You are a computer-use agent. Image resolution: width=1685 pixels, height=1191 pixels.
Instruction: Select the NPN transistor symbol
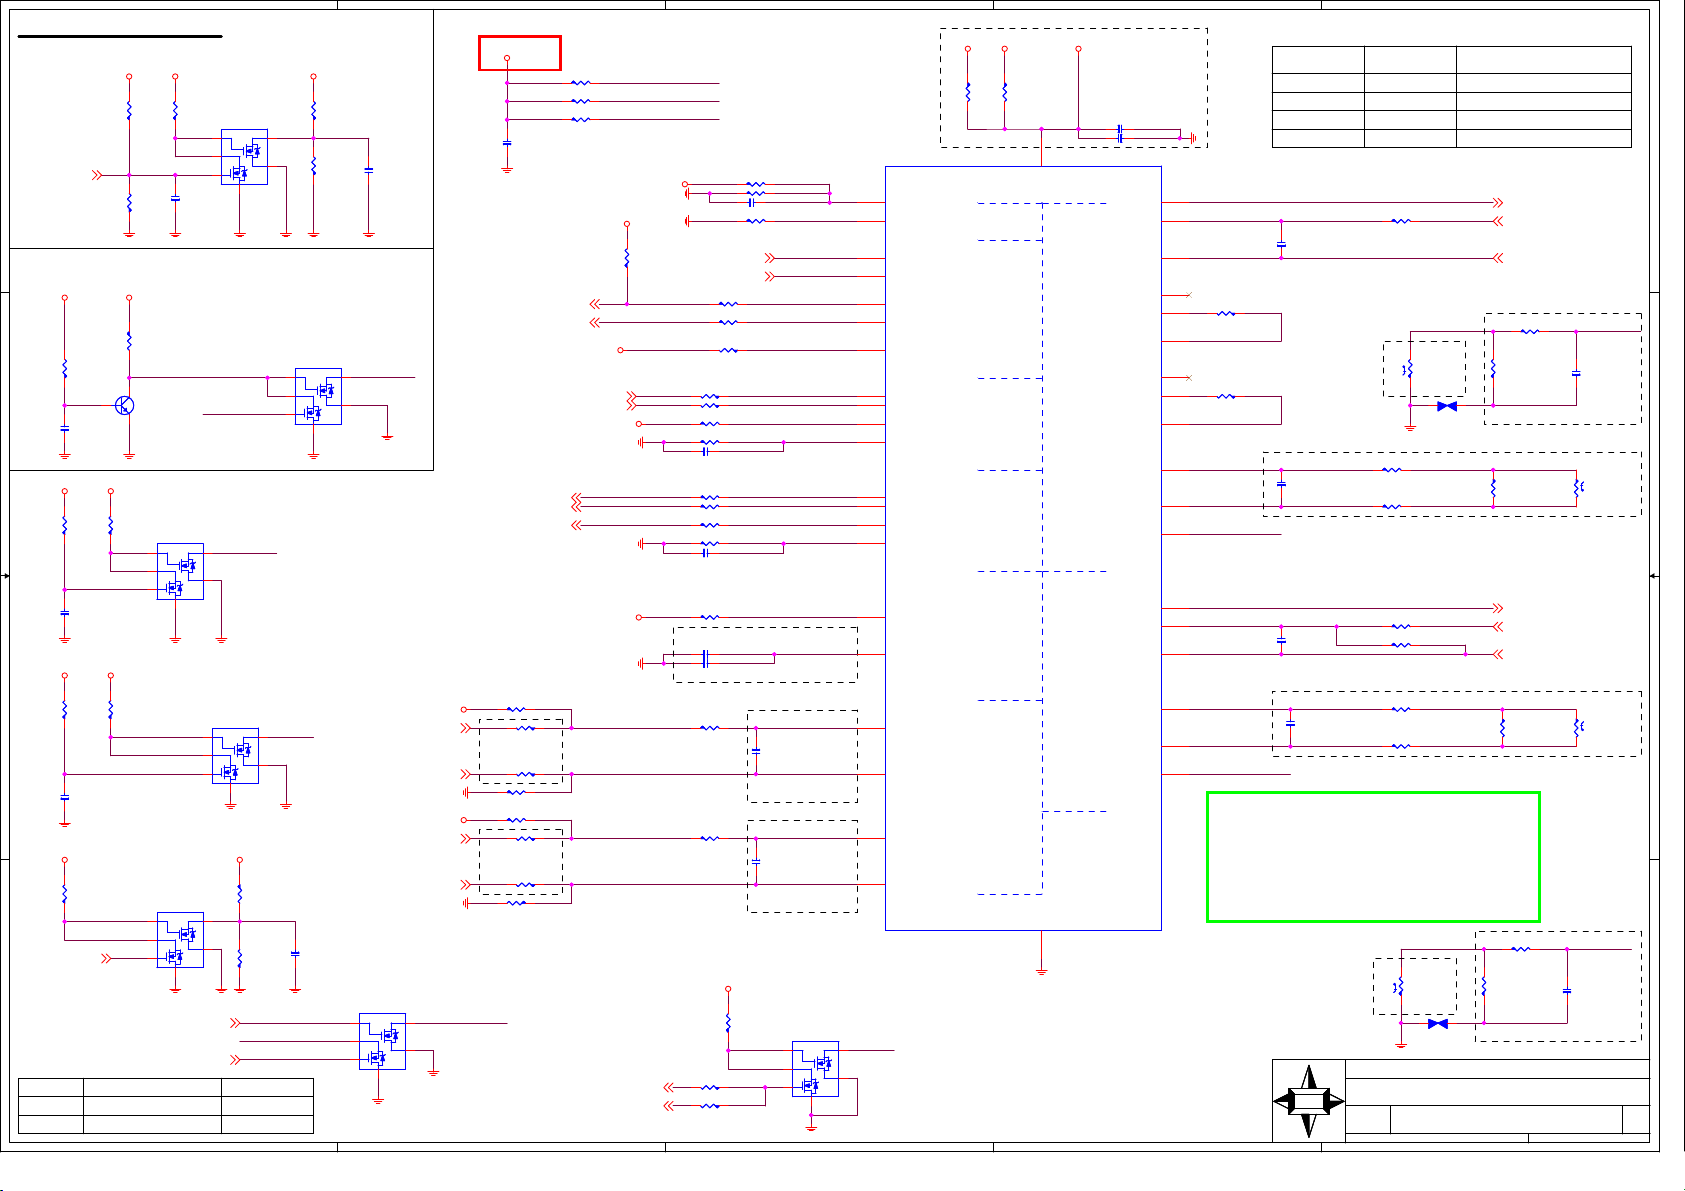(x=125, y=405)
